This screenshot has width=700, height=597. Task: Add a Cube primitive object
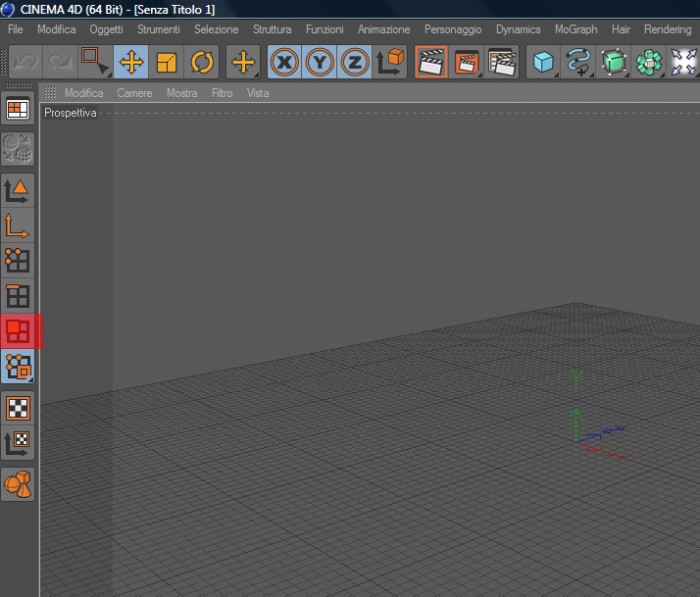click(543, 62)
